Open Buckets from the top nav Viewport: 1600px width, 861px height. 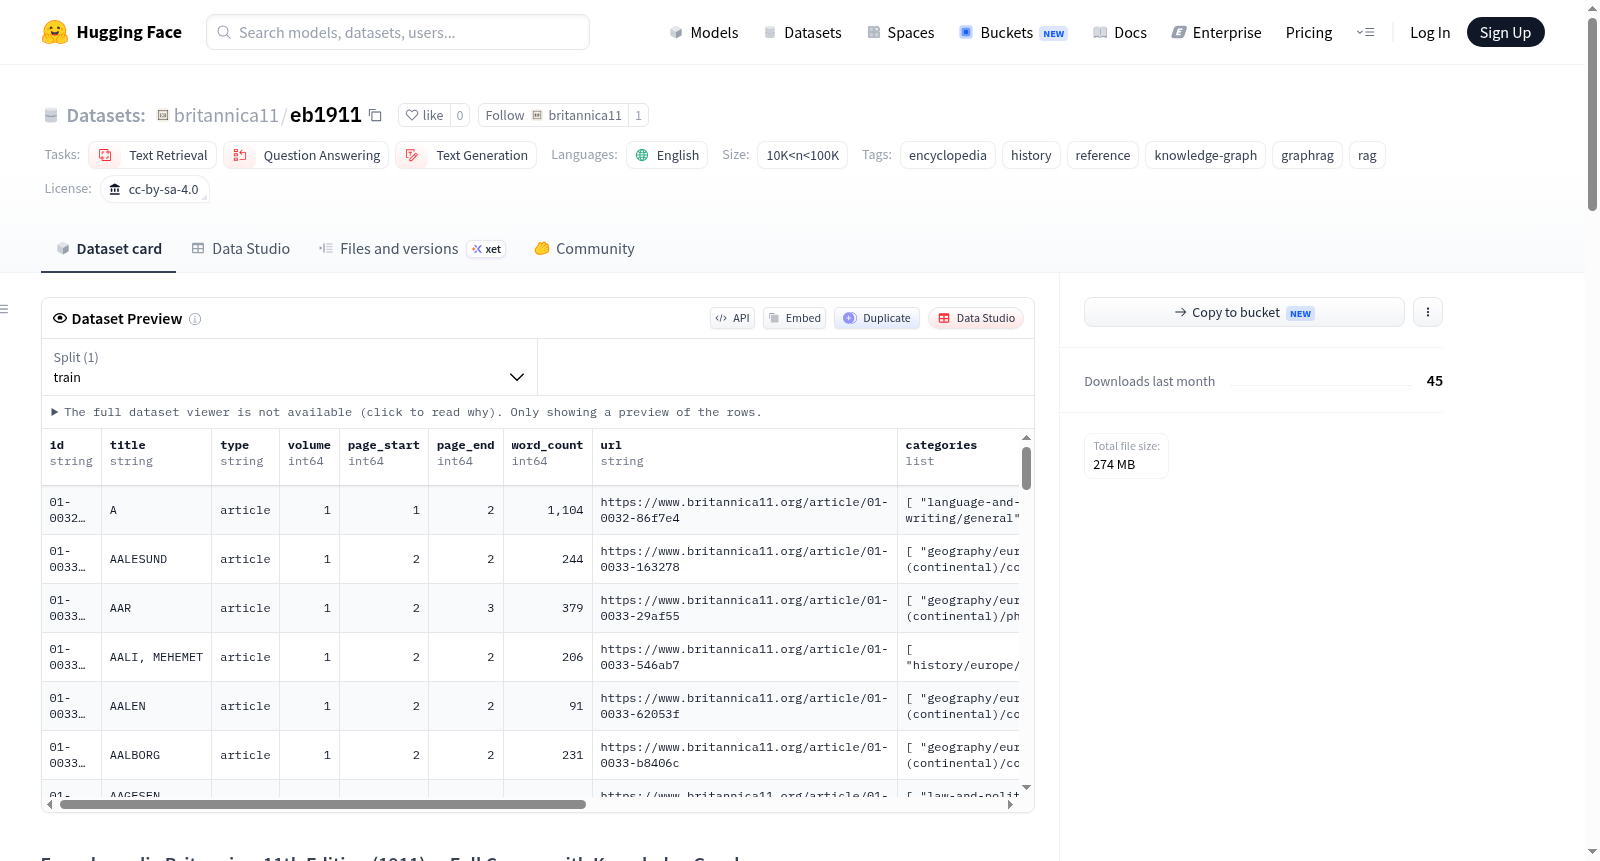click(x=1013, y=32)
